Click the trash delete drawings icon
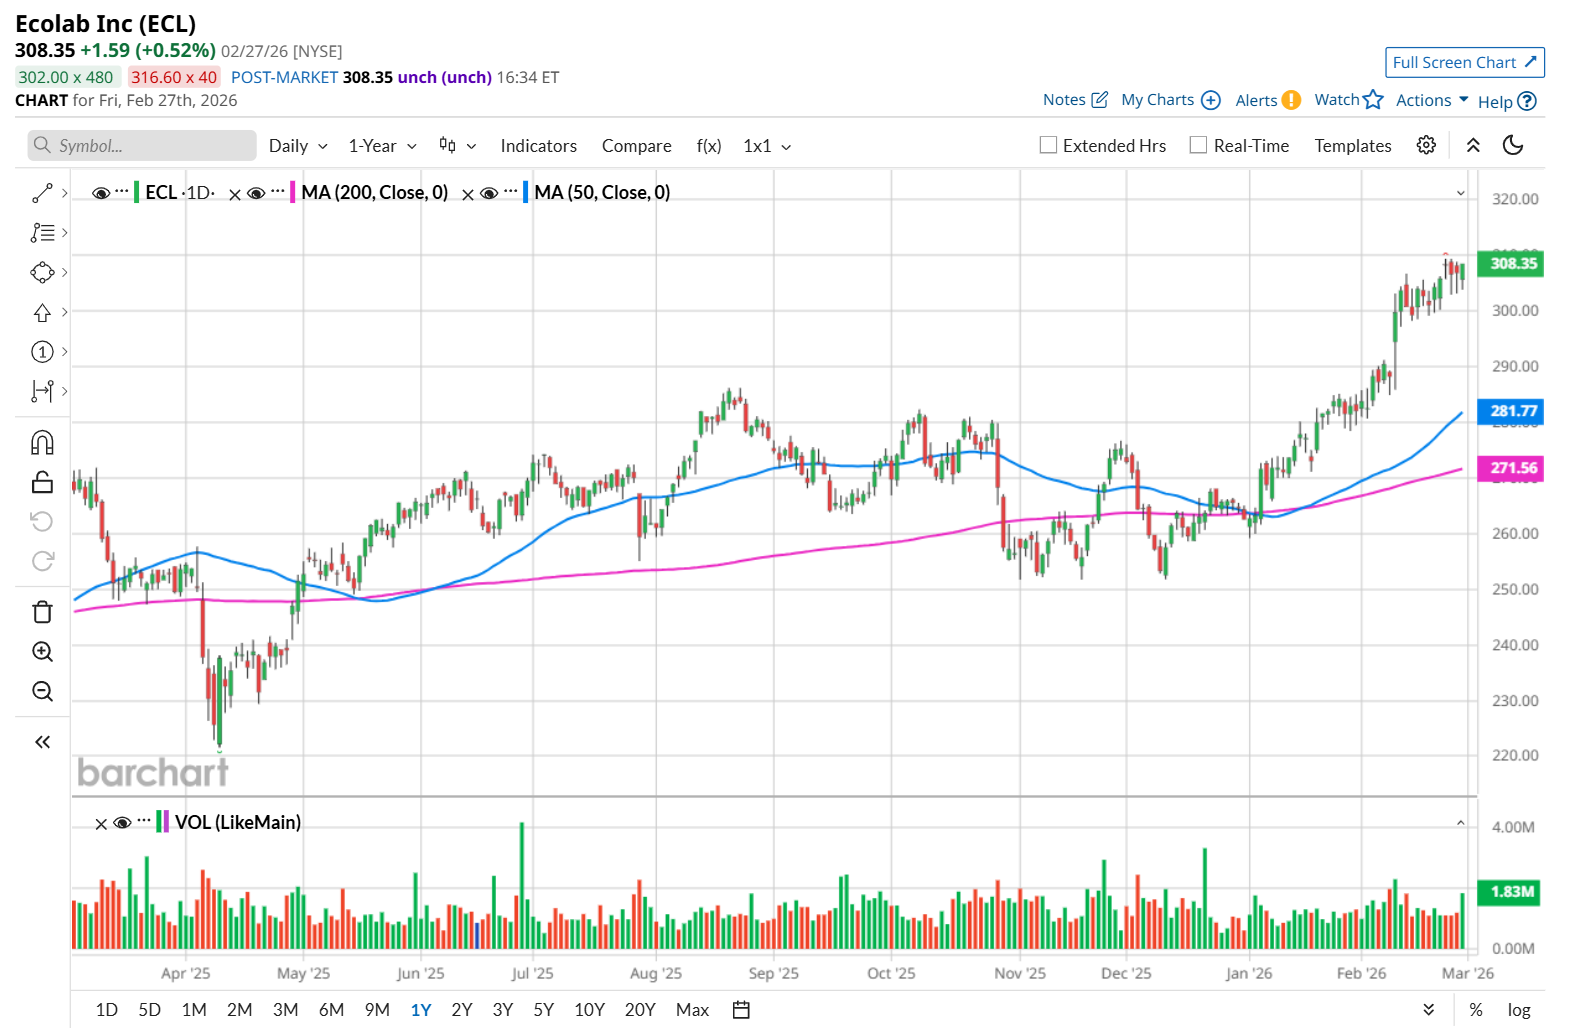Image resolution: width=1589 pixels, height=1028 pixels. point(42,612)
